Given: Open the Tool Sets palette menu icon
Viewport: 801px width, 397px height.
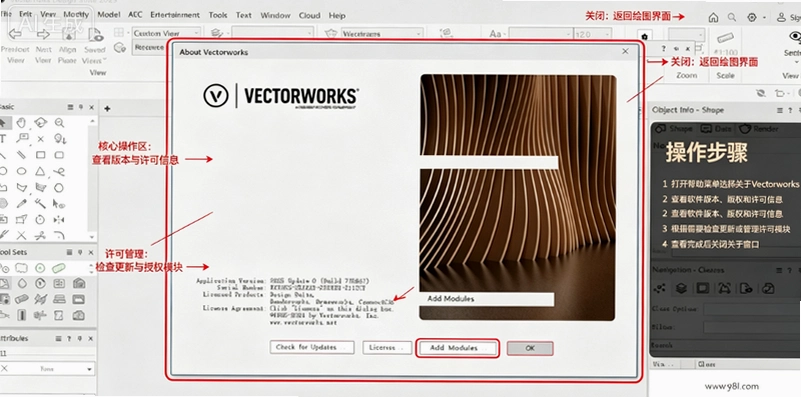Looking at the screenshot, I should (x=70, y=252).
